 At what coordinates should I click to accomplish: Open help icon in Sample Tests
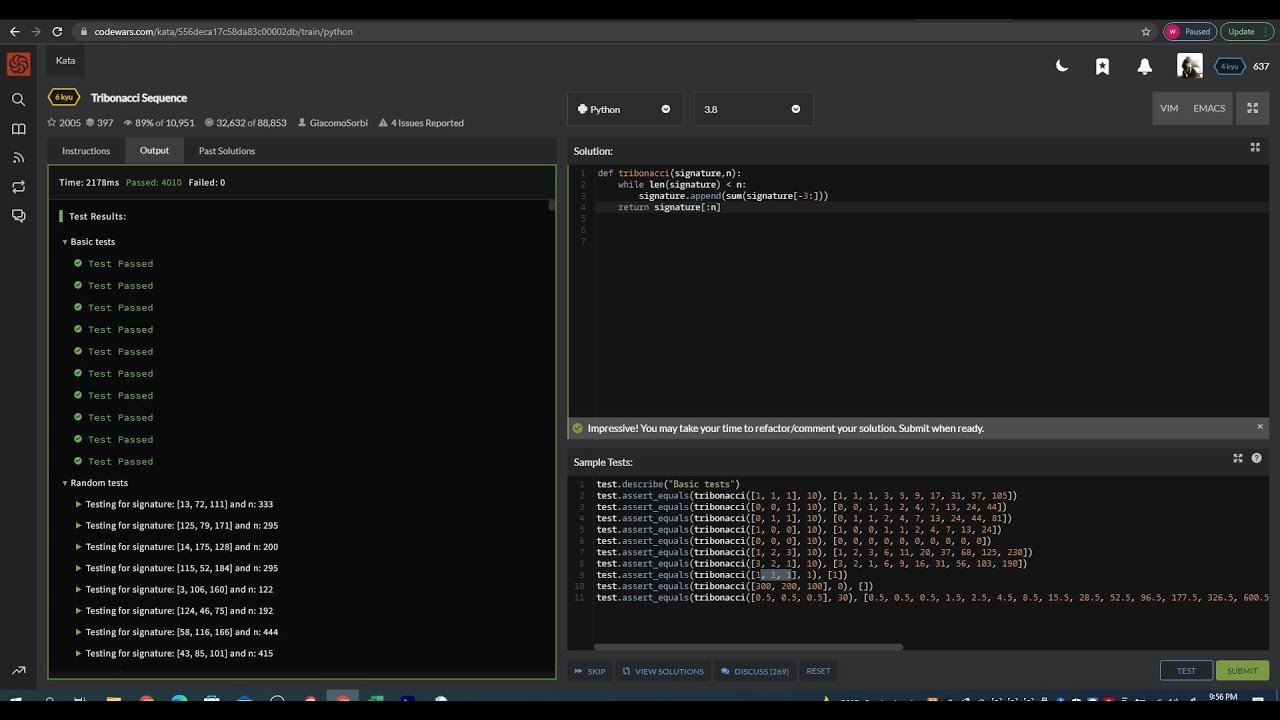pos(1257,459)
